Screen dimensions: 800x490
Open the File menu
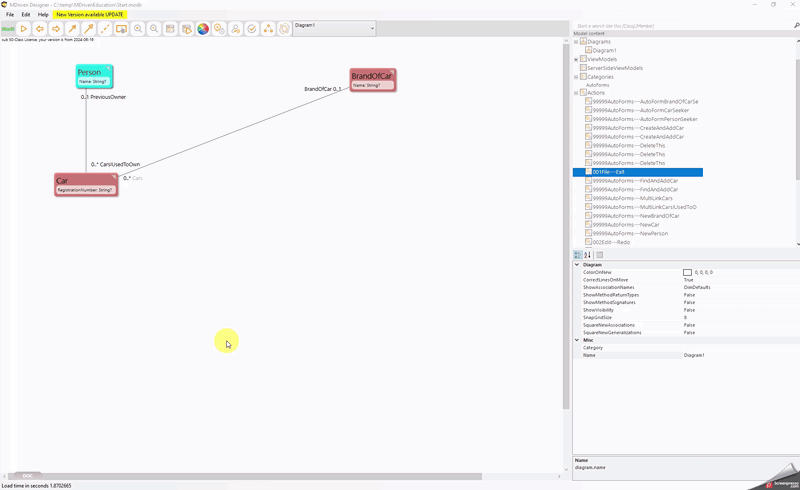(x=10, y=15)
